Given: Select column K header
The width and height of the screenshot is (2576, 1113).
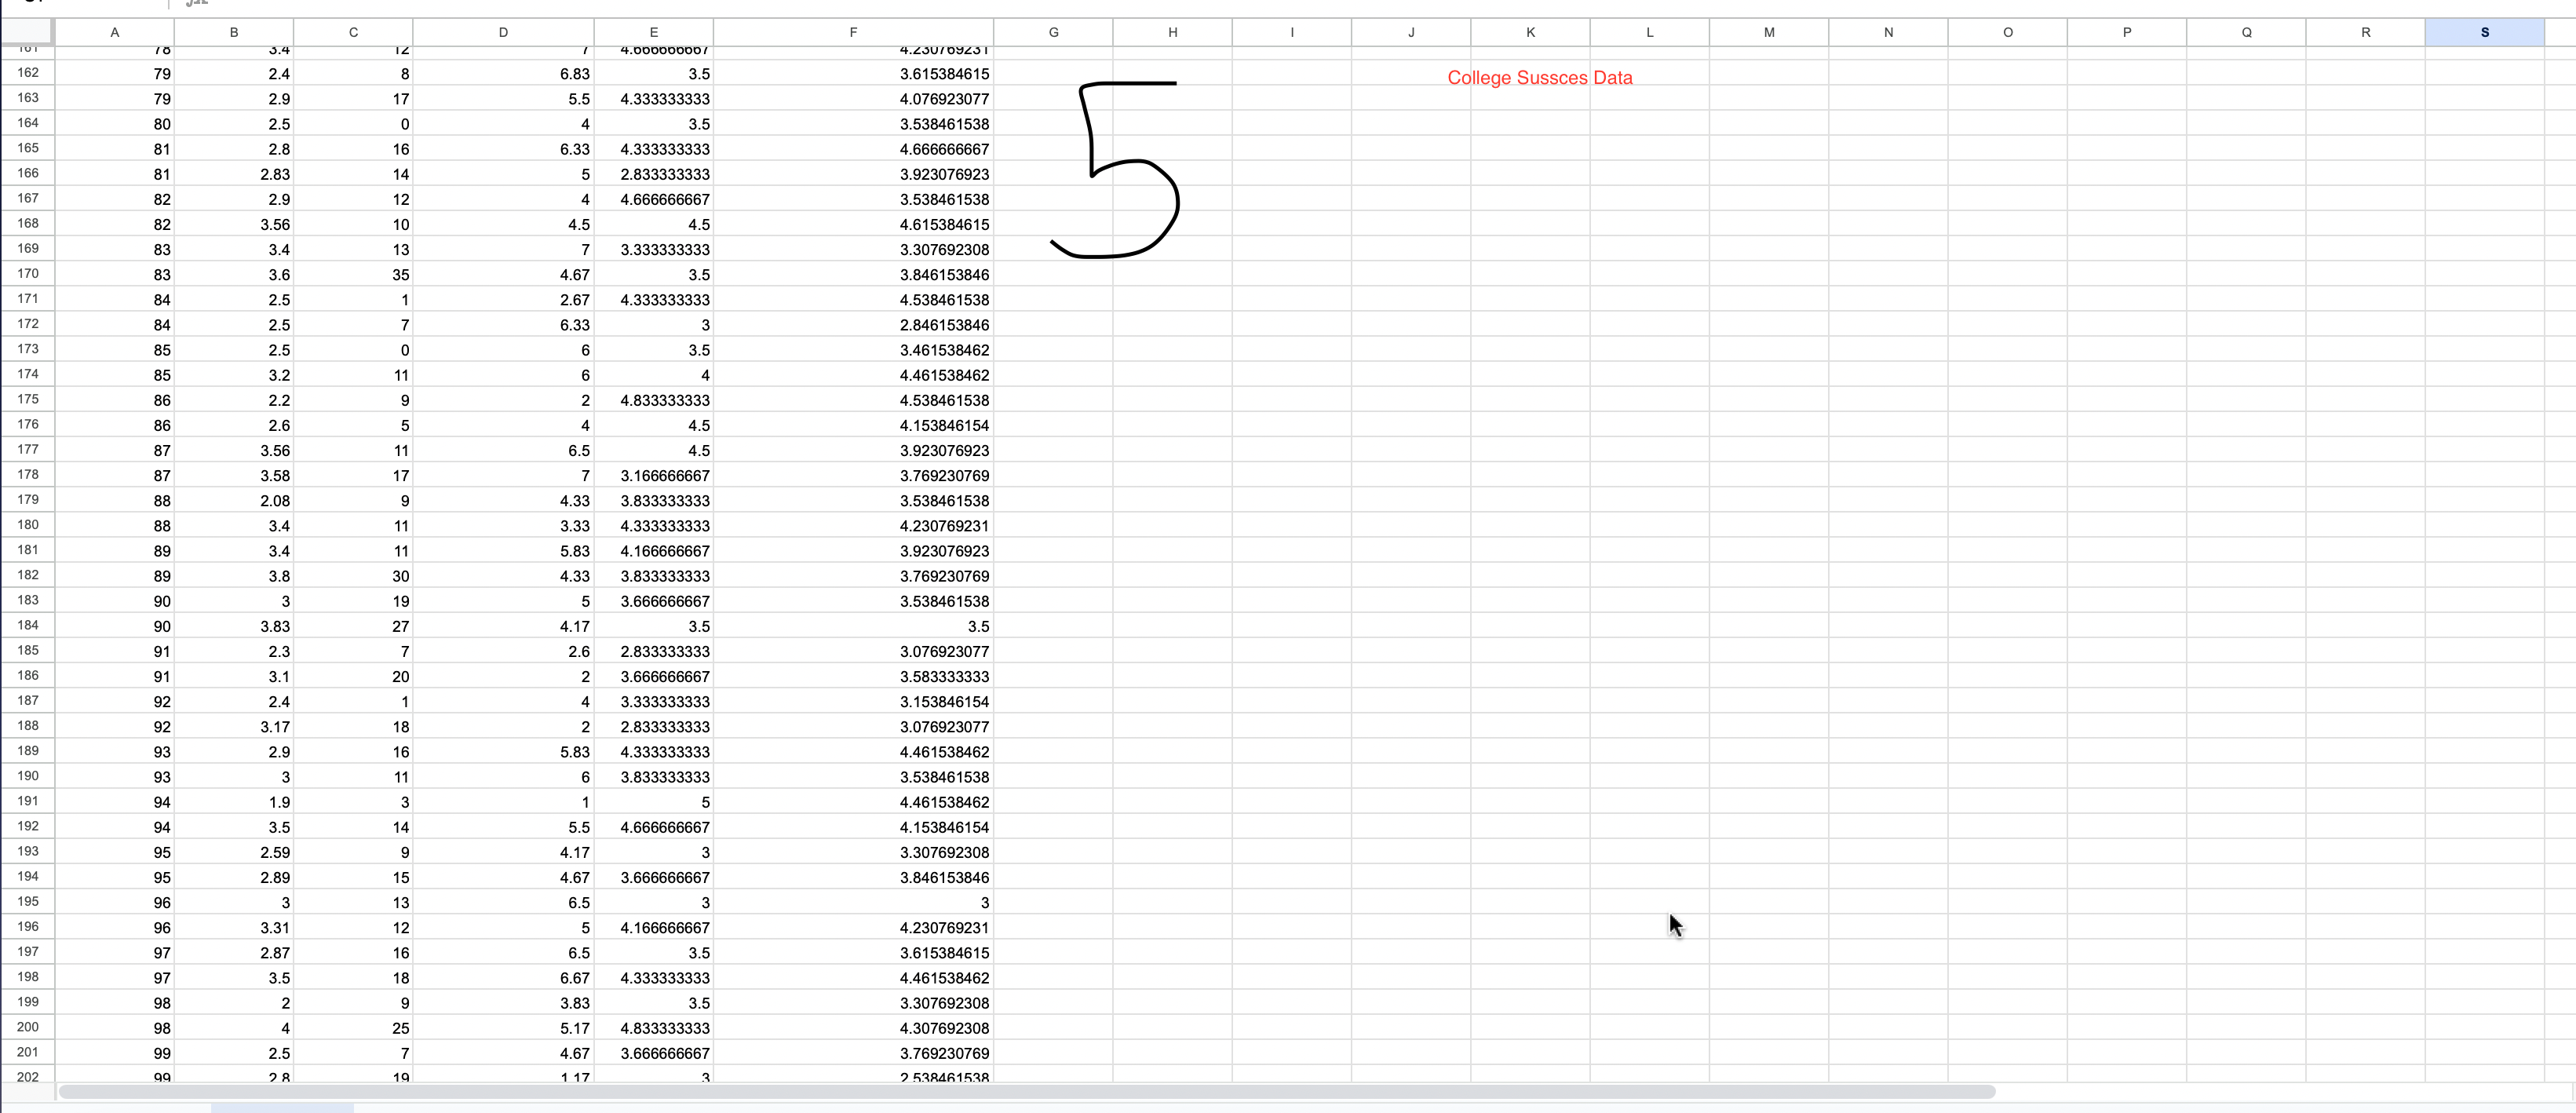Looking at the screenshot, I should pos(1530,31).
